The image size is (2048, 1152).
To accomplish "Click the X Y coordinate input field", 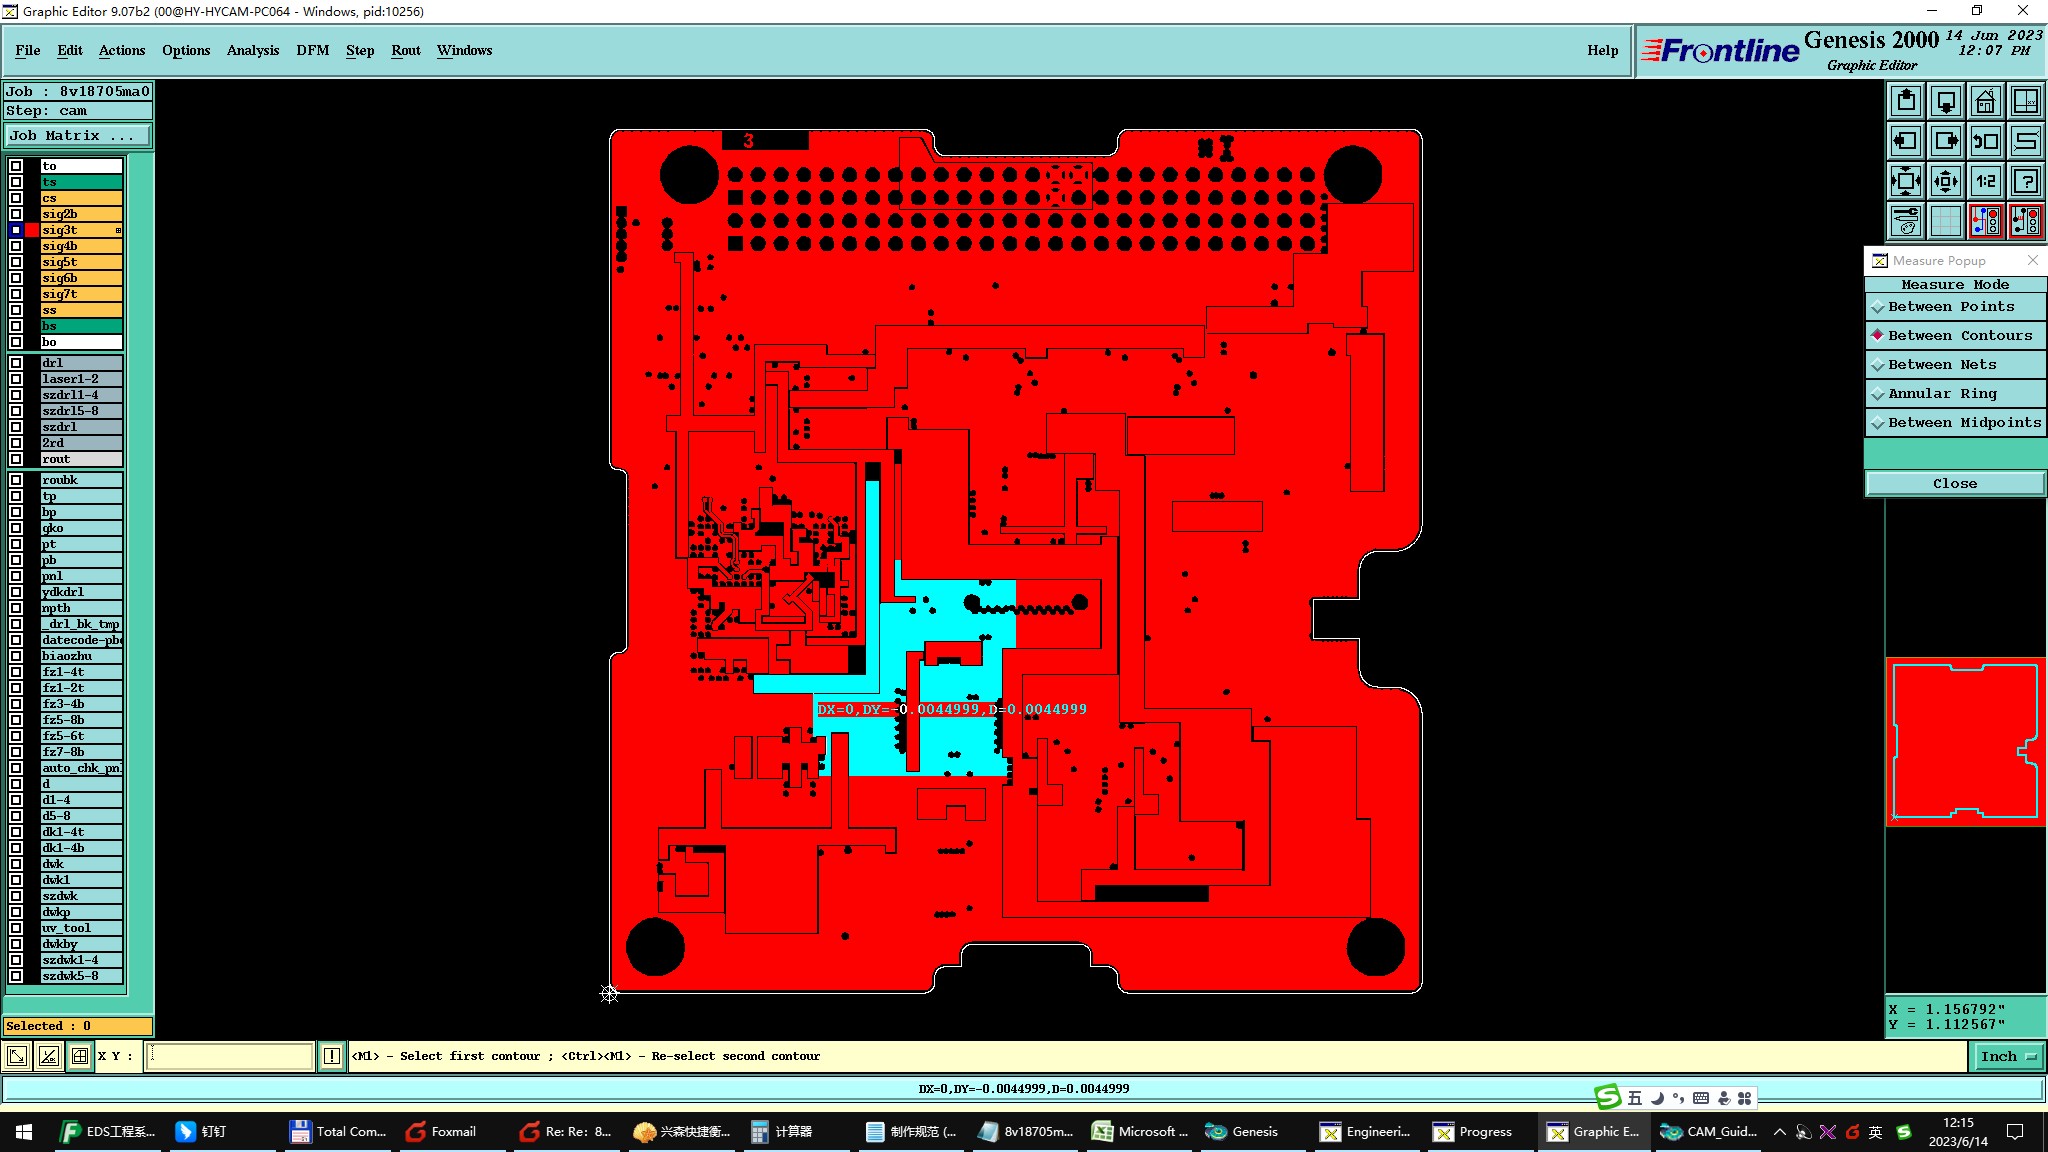I will point(230,1056).
